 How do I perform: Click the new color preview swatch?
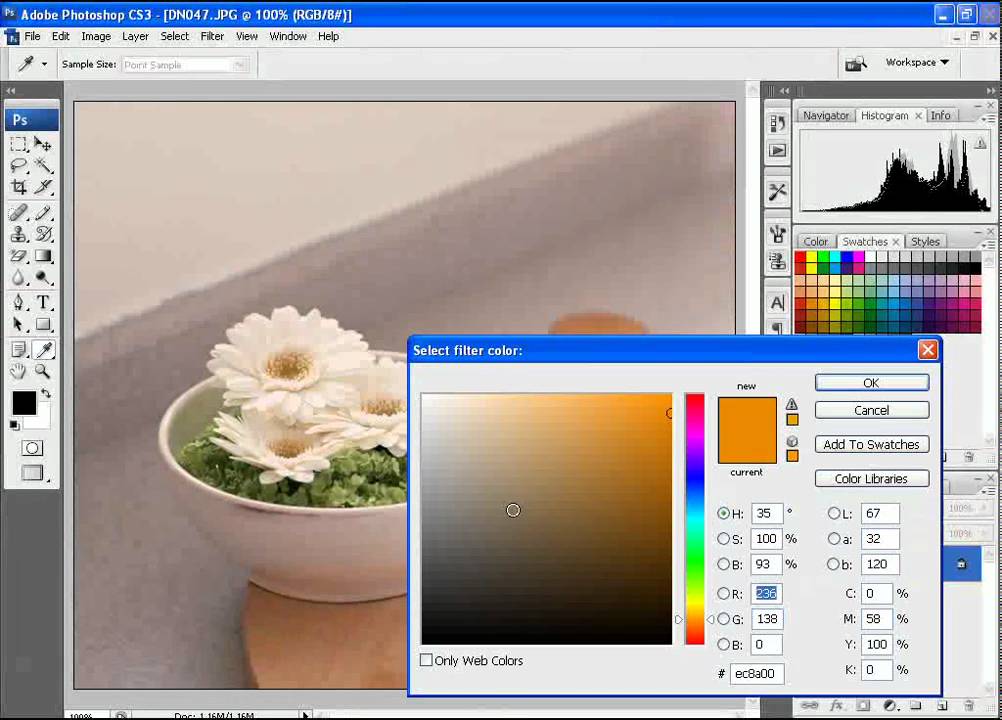[x=747, y=413]
